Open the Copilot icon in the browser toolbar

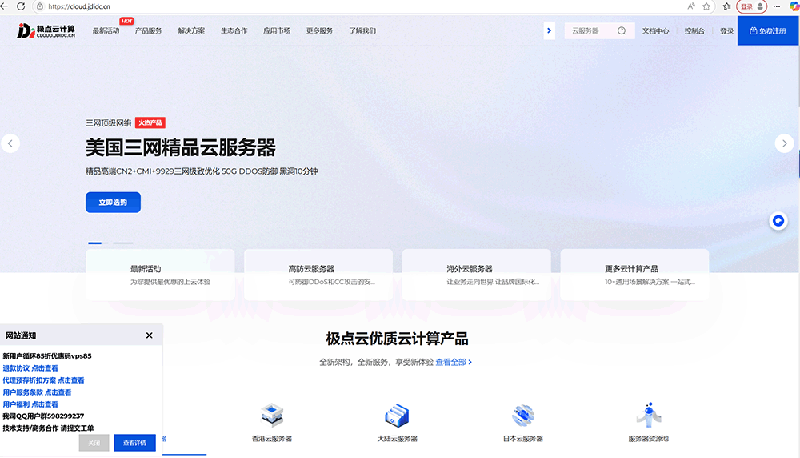tap(794, 6)
